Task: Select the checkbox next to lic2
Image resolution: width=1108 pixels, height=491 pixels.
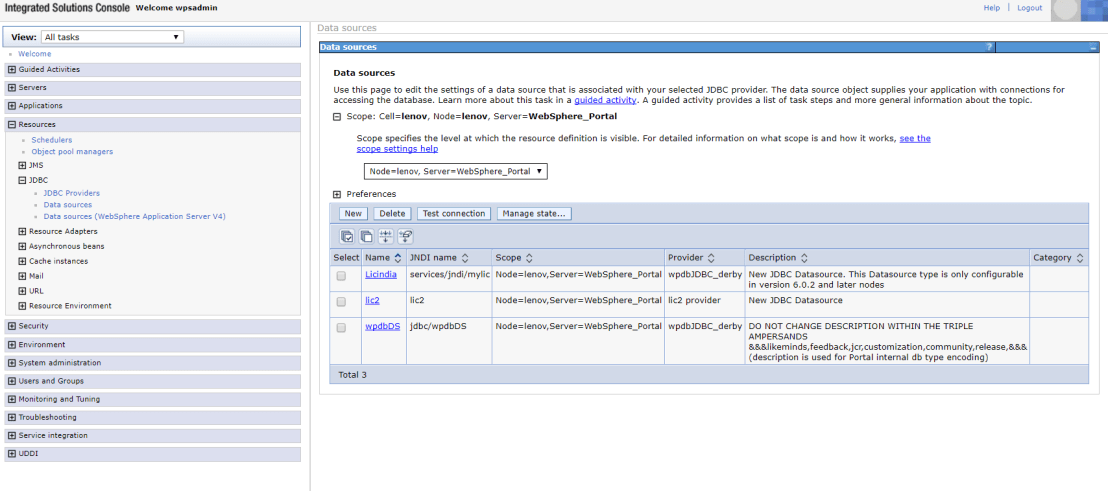Action: pyautogui.click(x=342, y=301)
